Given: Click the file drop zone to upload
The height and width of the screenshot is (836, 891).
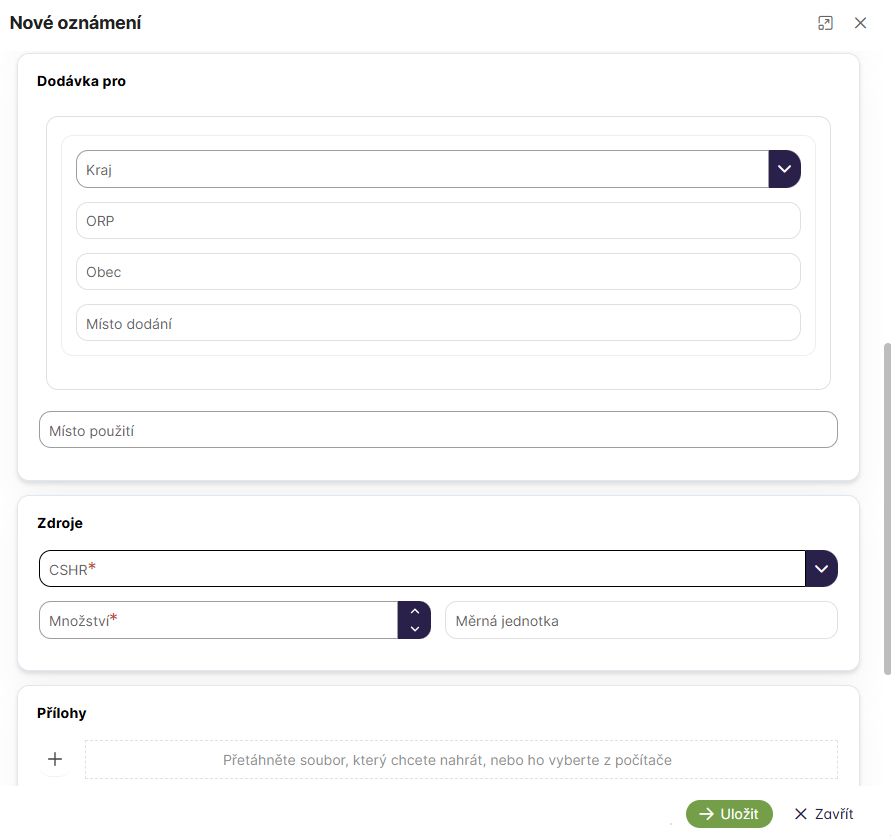Looking at the screenshot, I should click(460, 760).
